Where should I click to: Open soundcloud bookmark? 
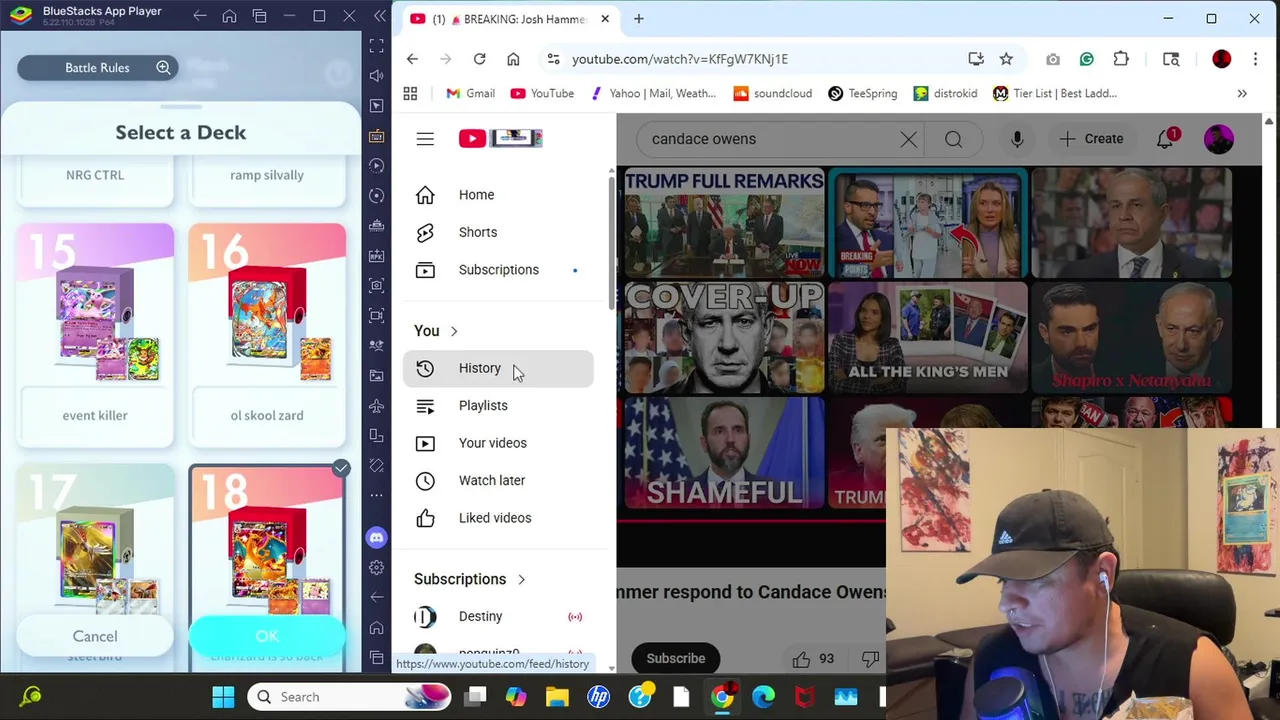point(772,93)
